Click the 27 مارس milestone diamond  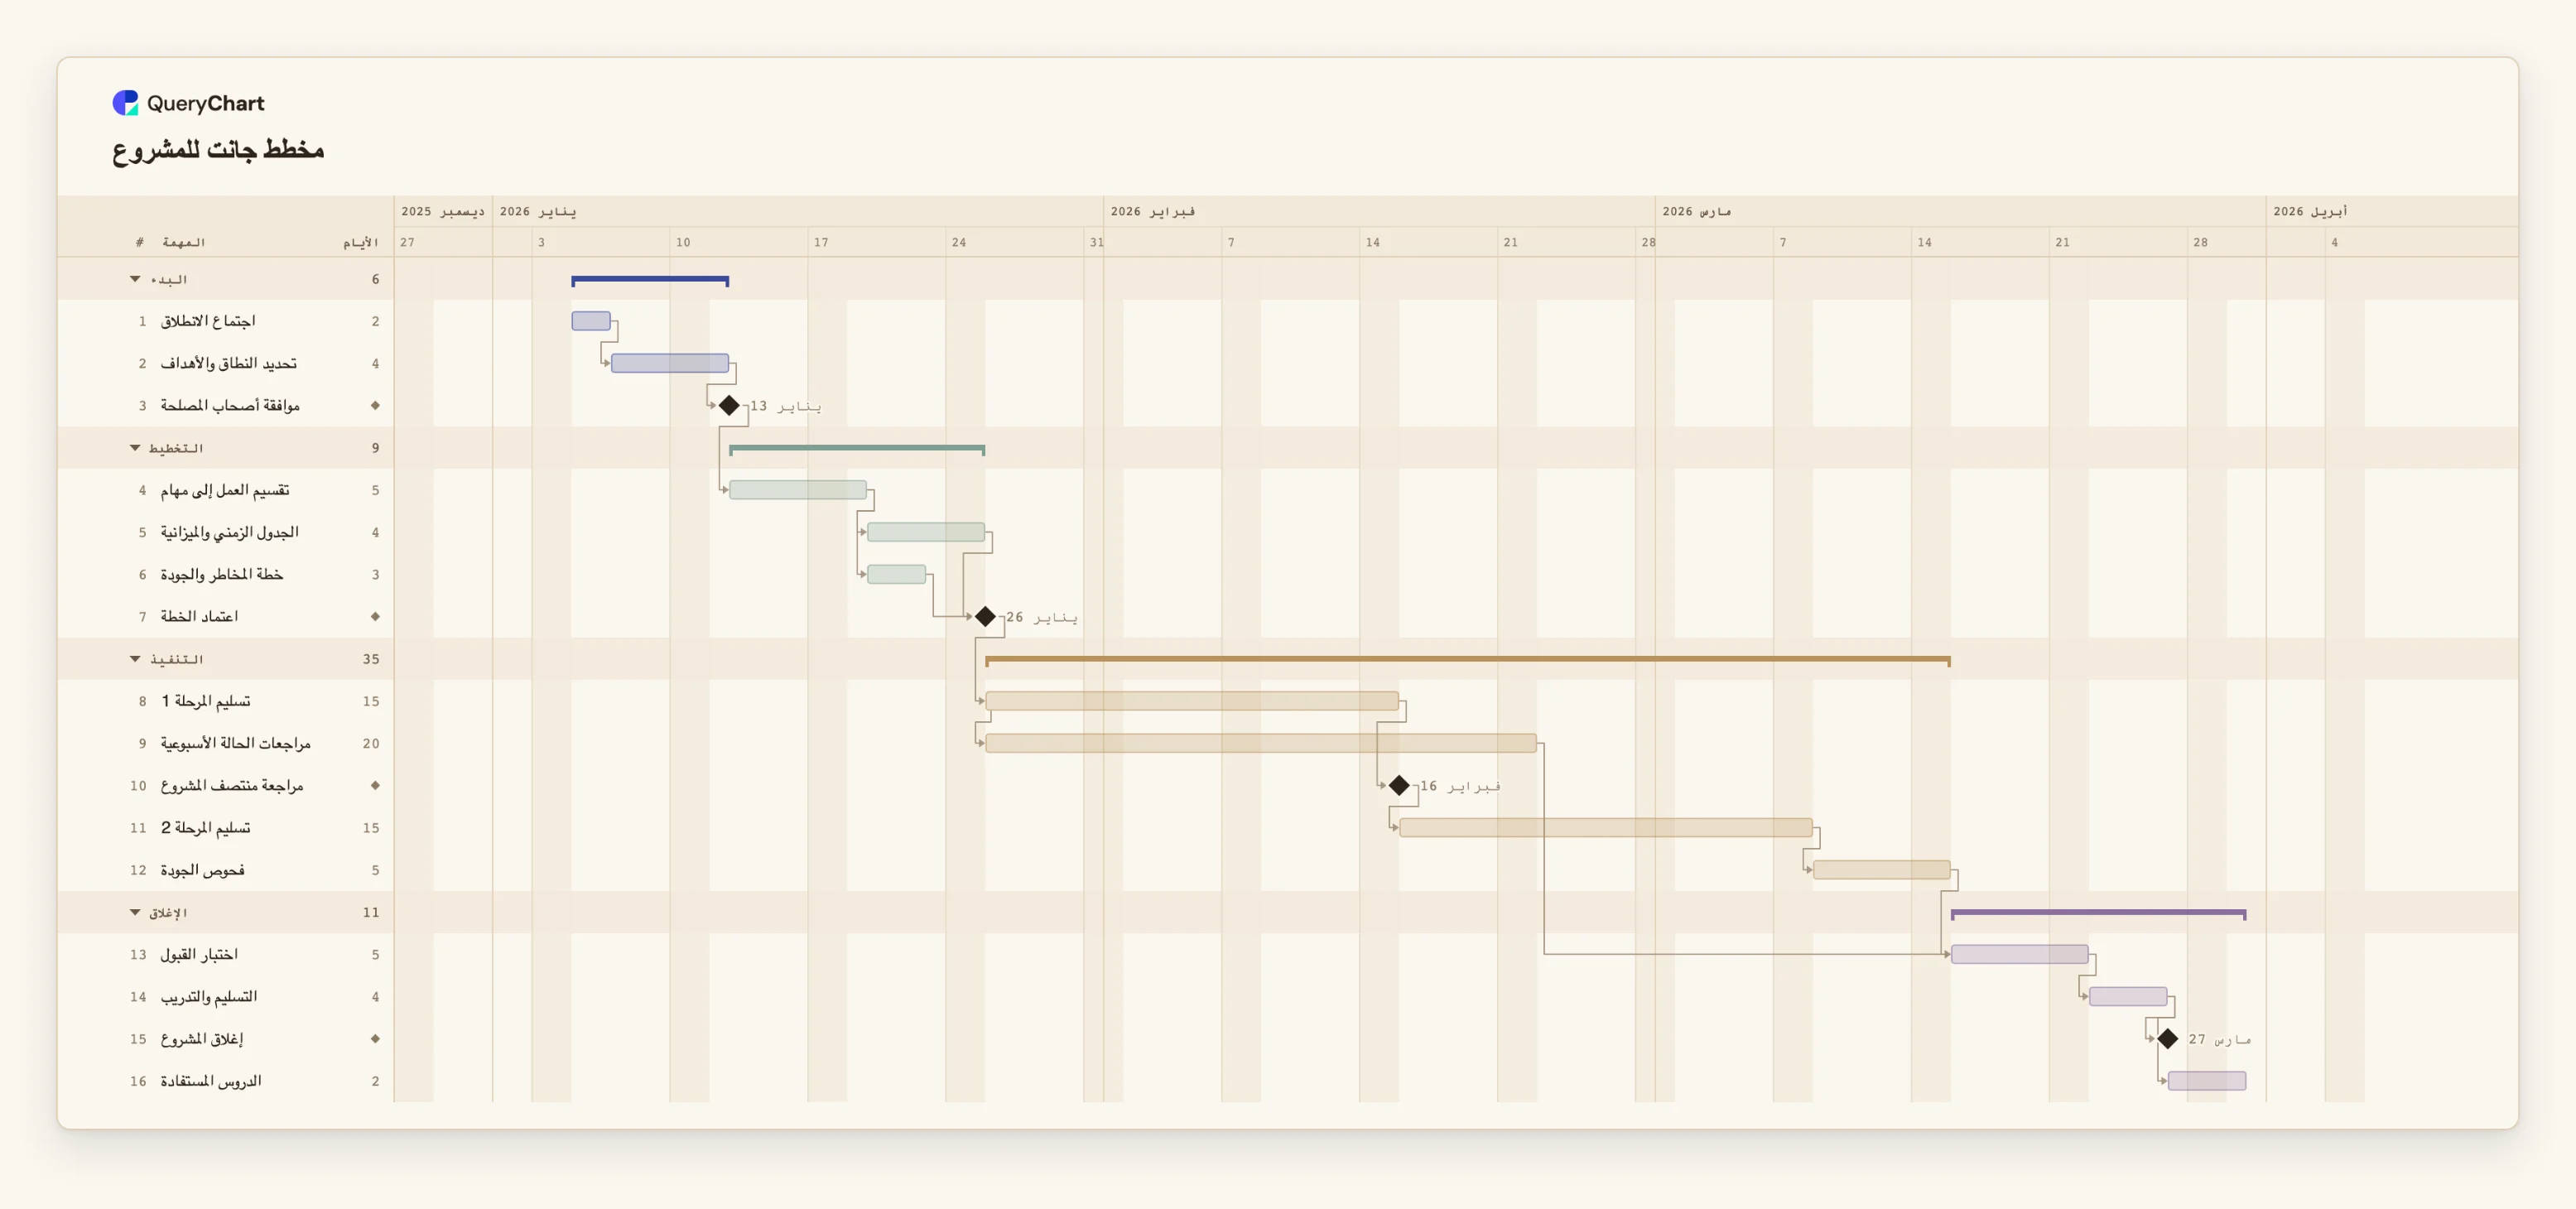pos(2167,1038)
